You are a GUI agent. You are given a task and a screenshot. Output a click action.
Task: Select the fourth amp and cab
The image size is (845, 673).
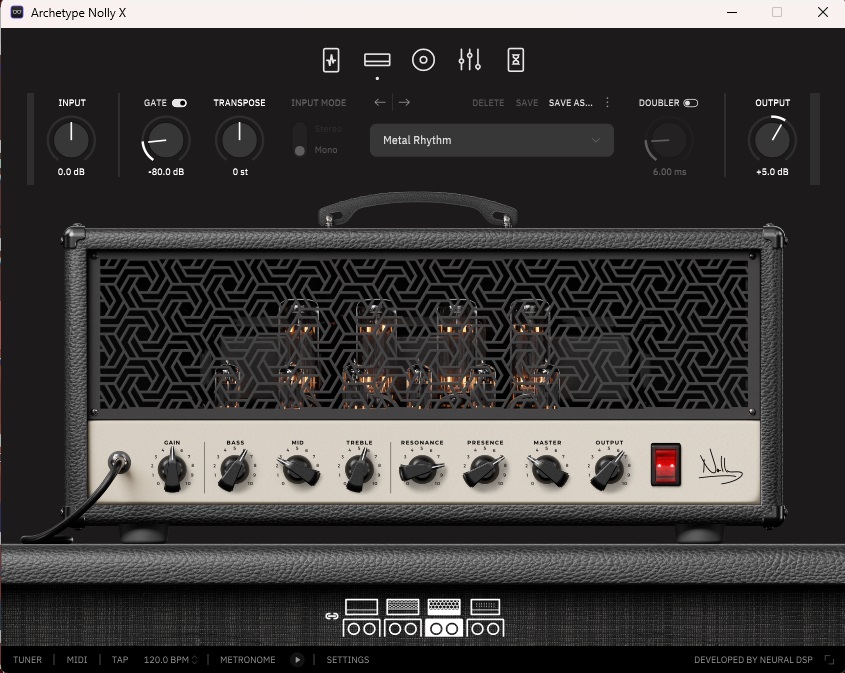(x=486, y=618)
